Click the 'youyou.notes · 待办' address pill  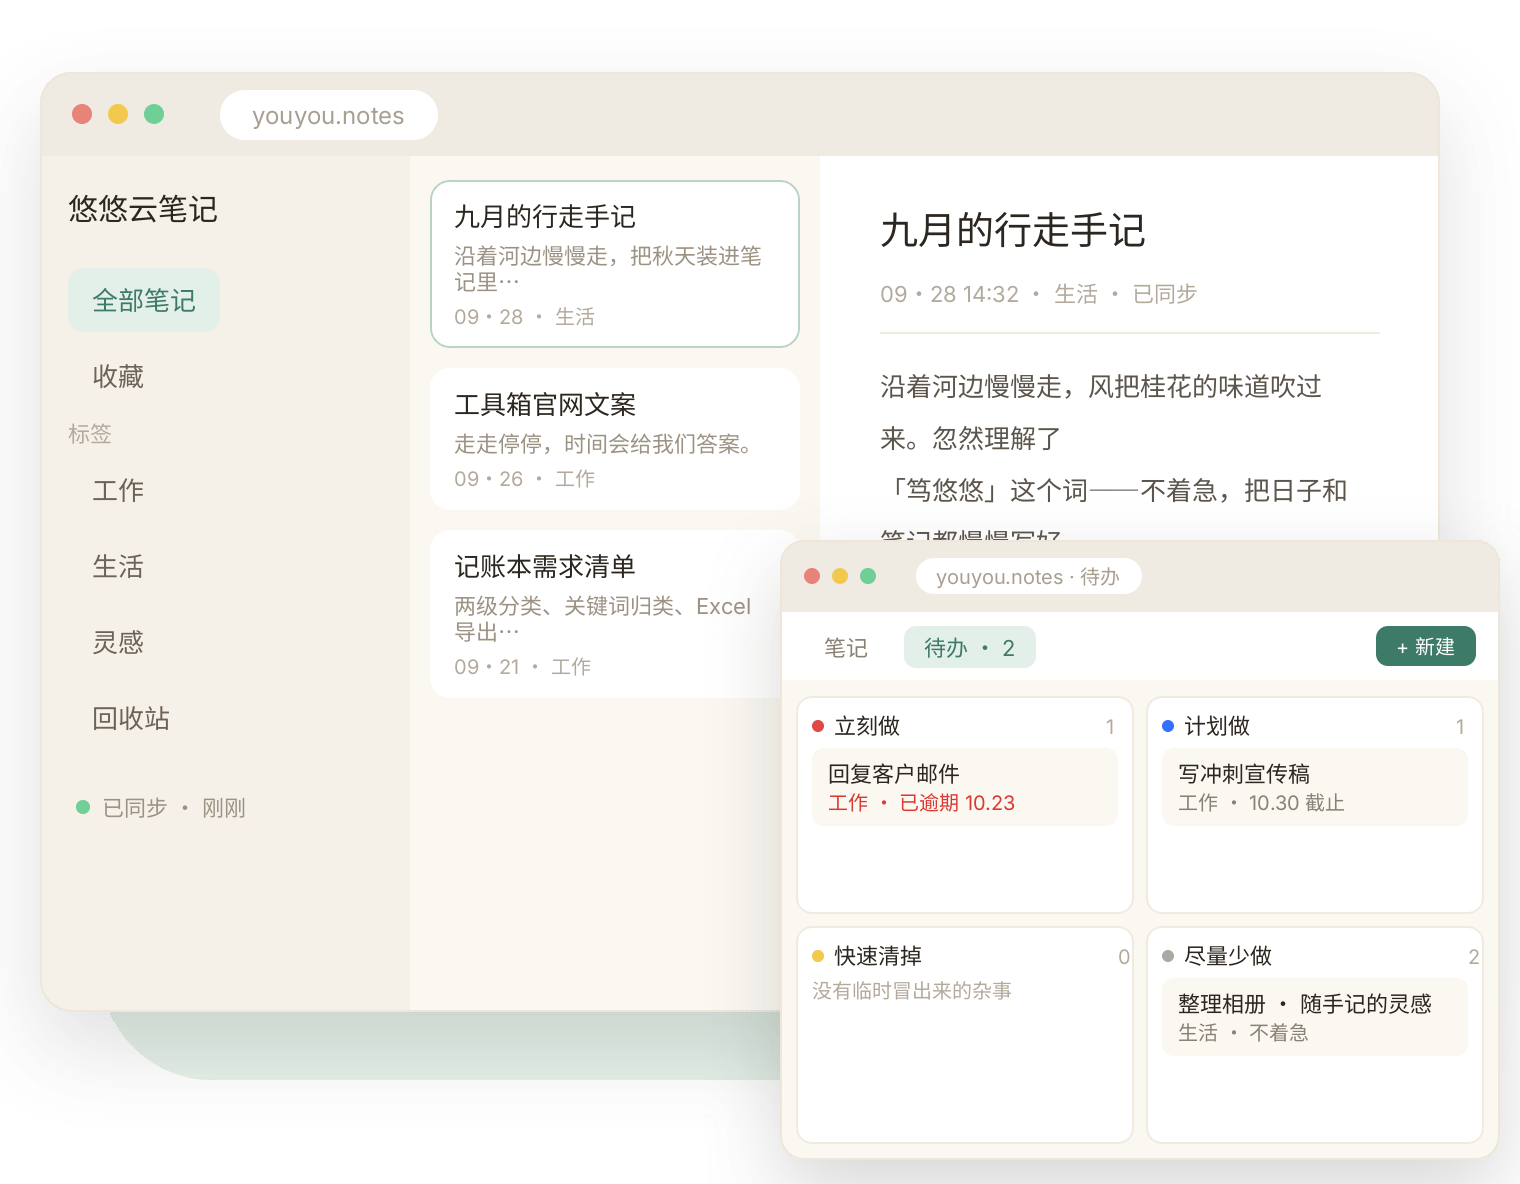[1028, 576]
